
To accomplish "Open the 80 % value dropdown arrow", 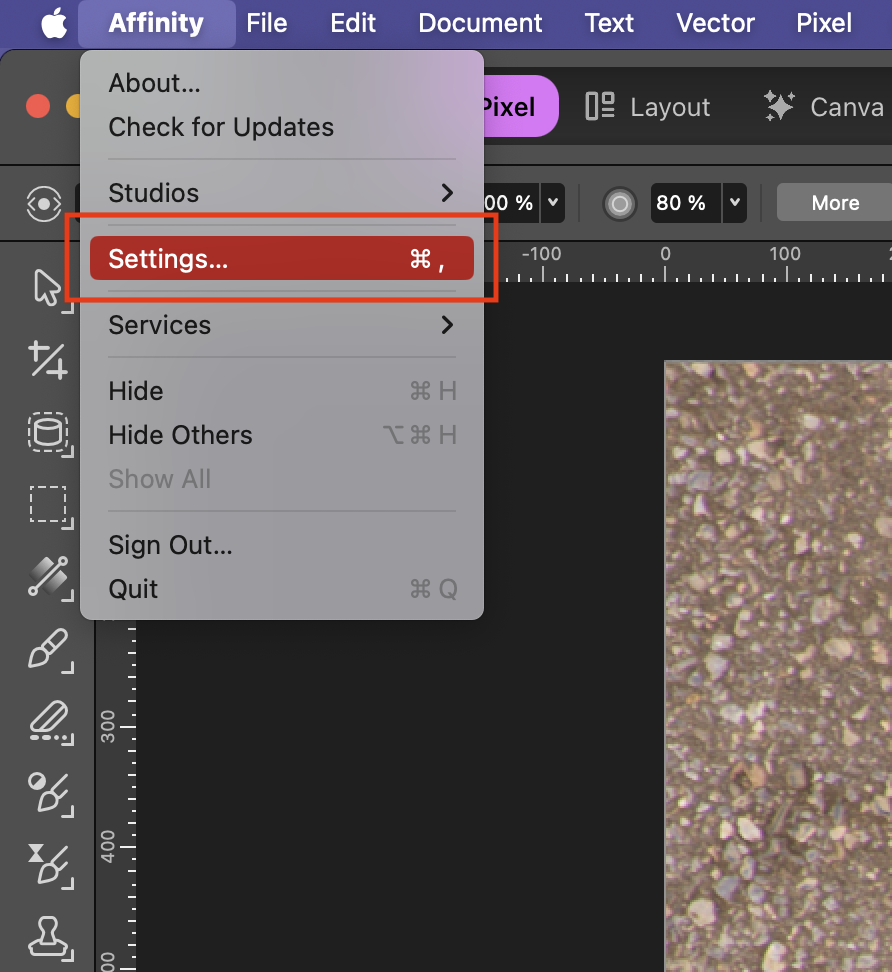I will 735,203.
